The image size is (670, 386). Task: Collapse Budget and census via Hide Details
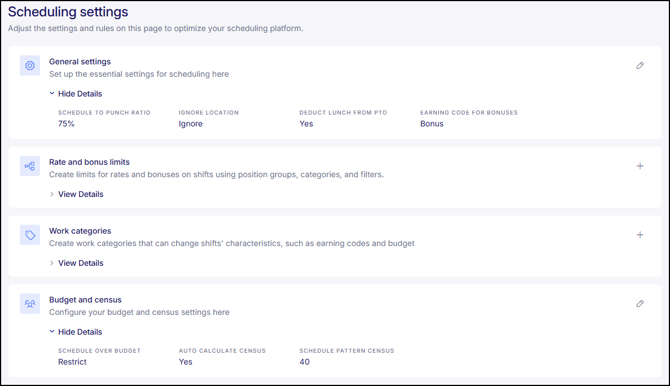point(76,332)
